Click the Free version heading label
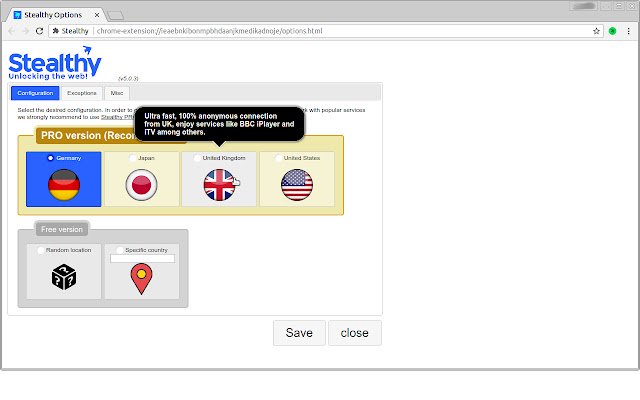This screenshot has height=400, width=640. click(x=62, y=229)
